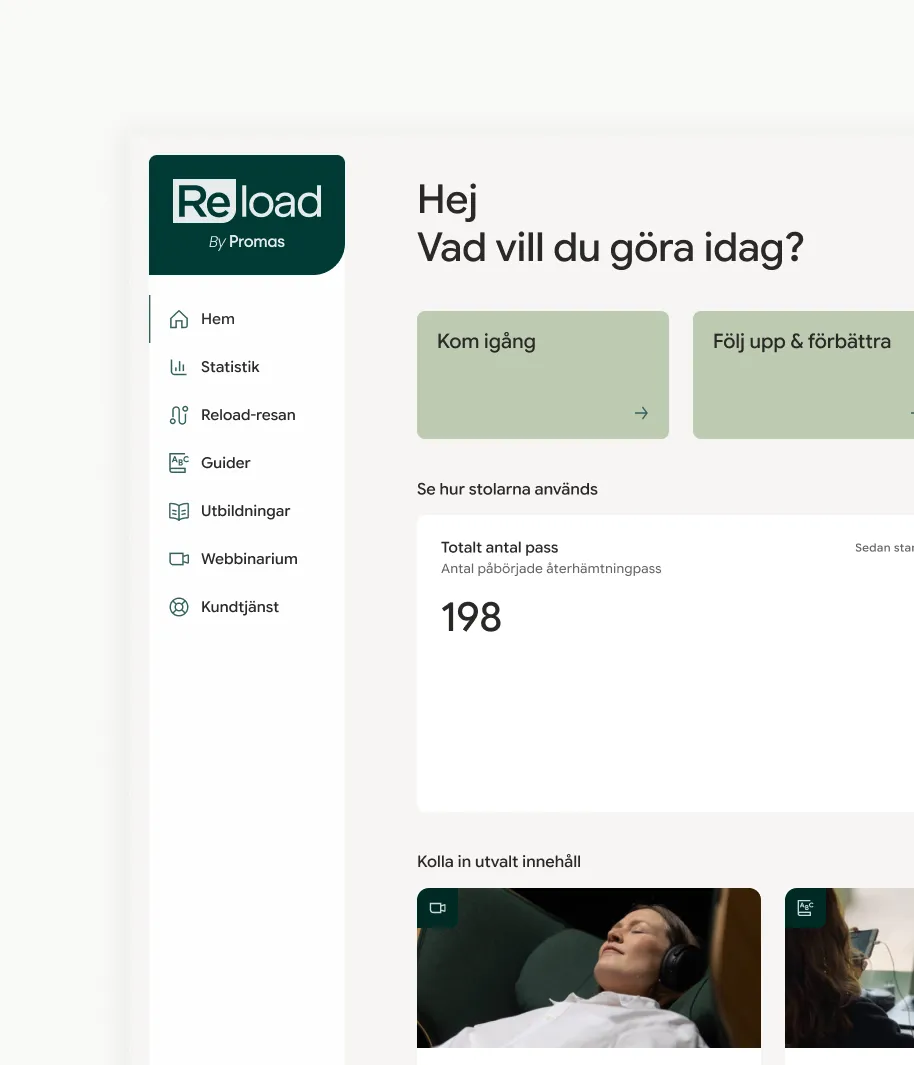914x1065 pixels.
Task: Select Guider from the sidebar
Action: tap(246, 463)
